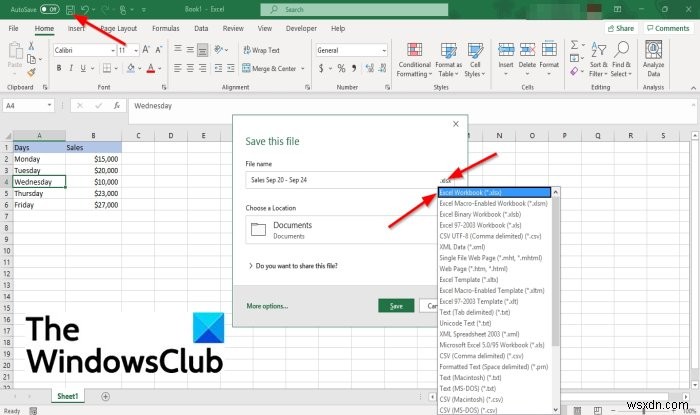Switch to the Review tab

(233, 28)
